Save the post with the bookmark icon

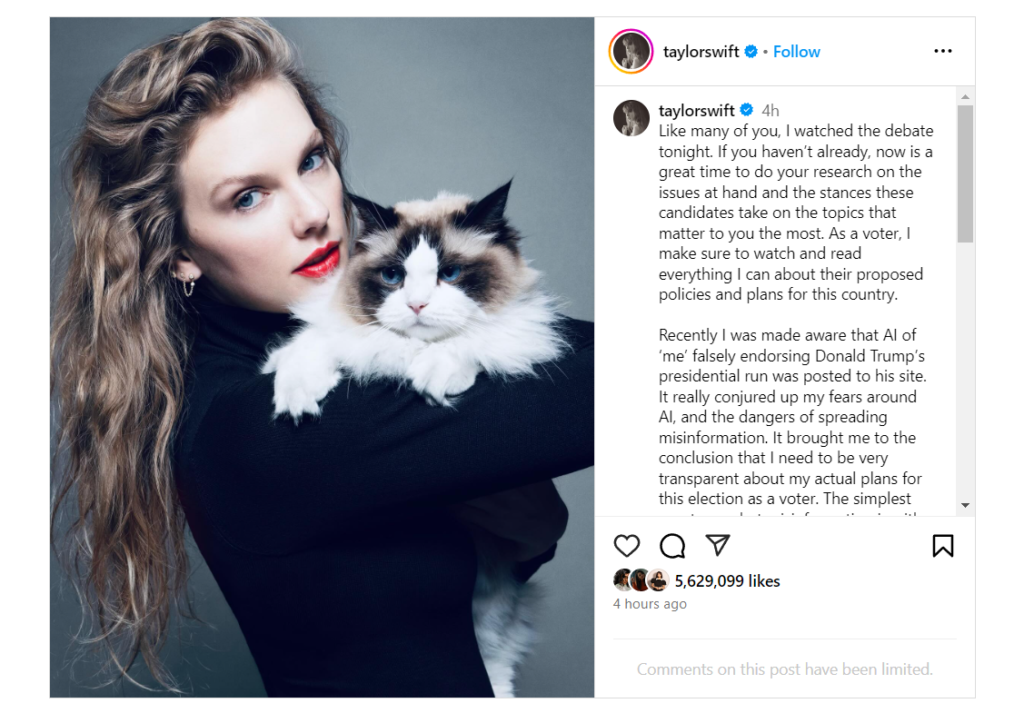[942, 545]
